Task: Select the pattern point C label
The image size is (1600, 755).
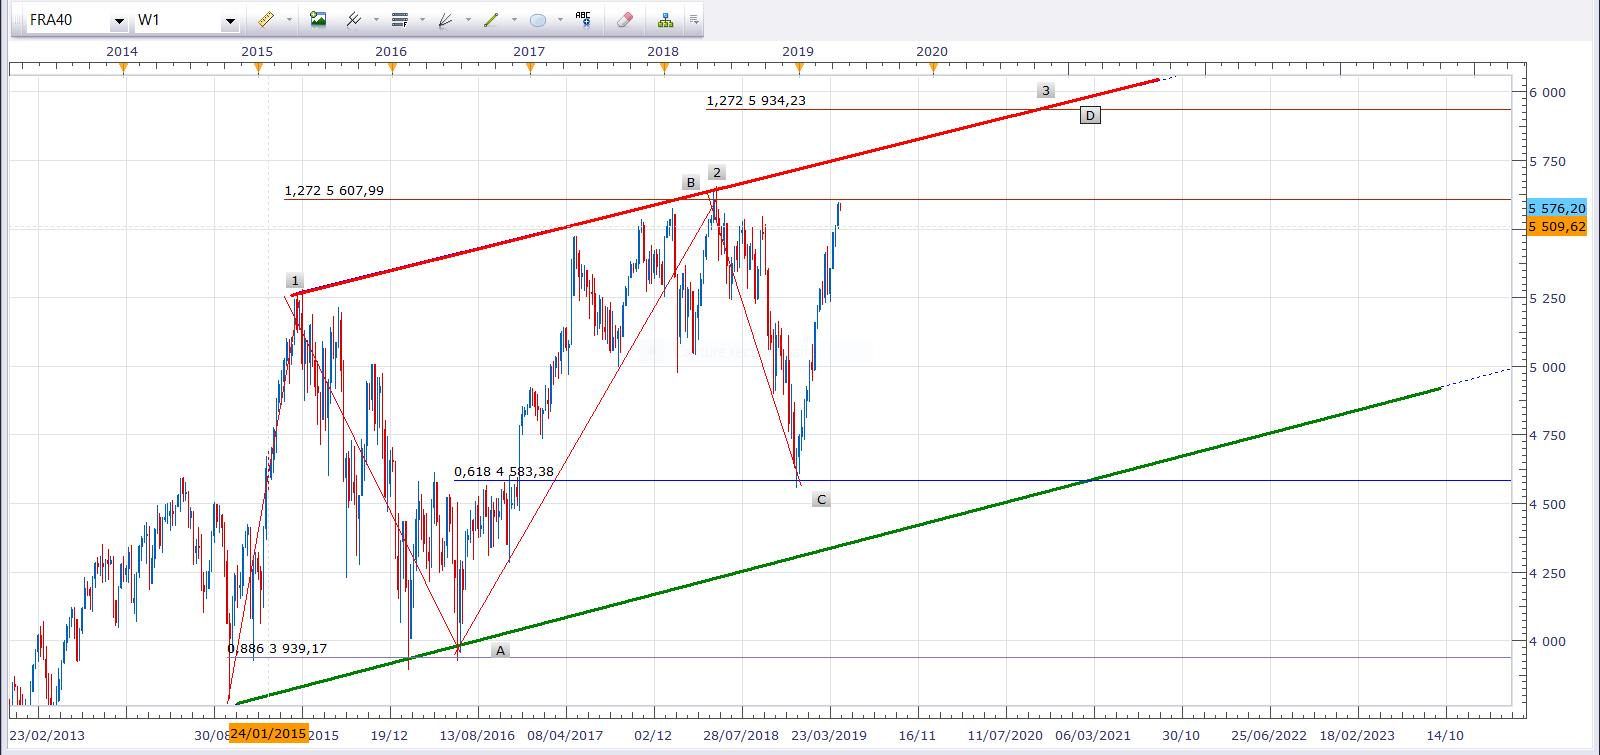Action: coord(821,500)
